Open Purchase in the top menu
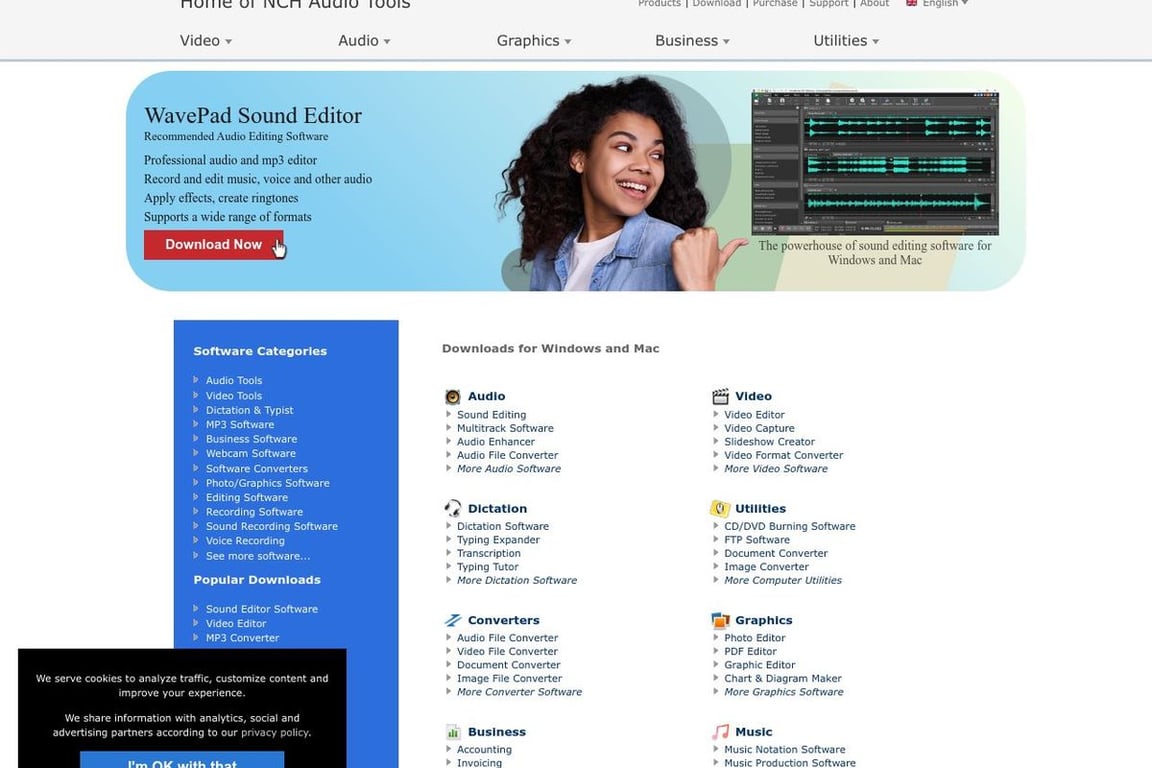Viewport: 1152px width, 768px height. [x=775, y=3]
